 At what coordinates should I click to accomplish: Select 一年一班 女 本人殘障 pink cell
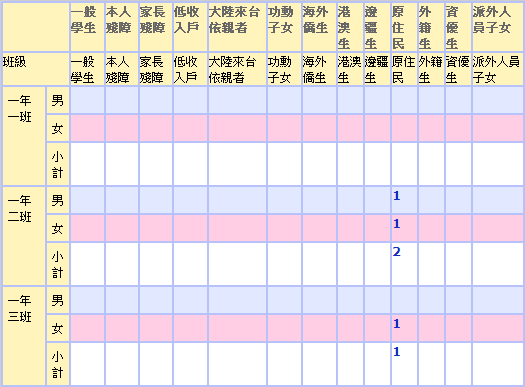tap(122, 128)
